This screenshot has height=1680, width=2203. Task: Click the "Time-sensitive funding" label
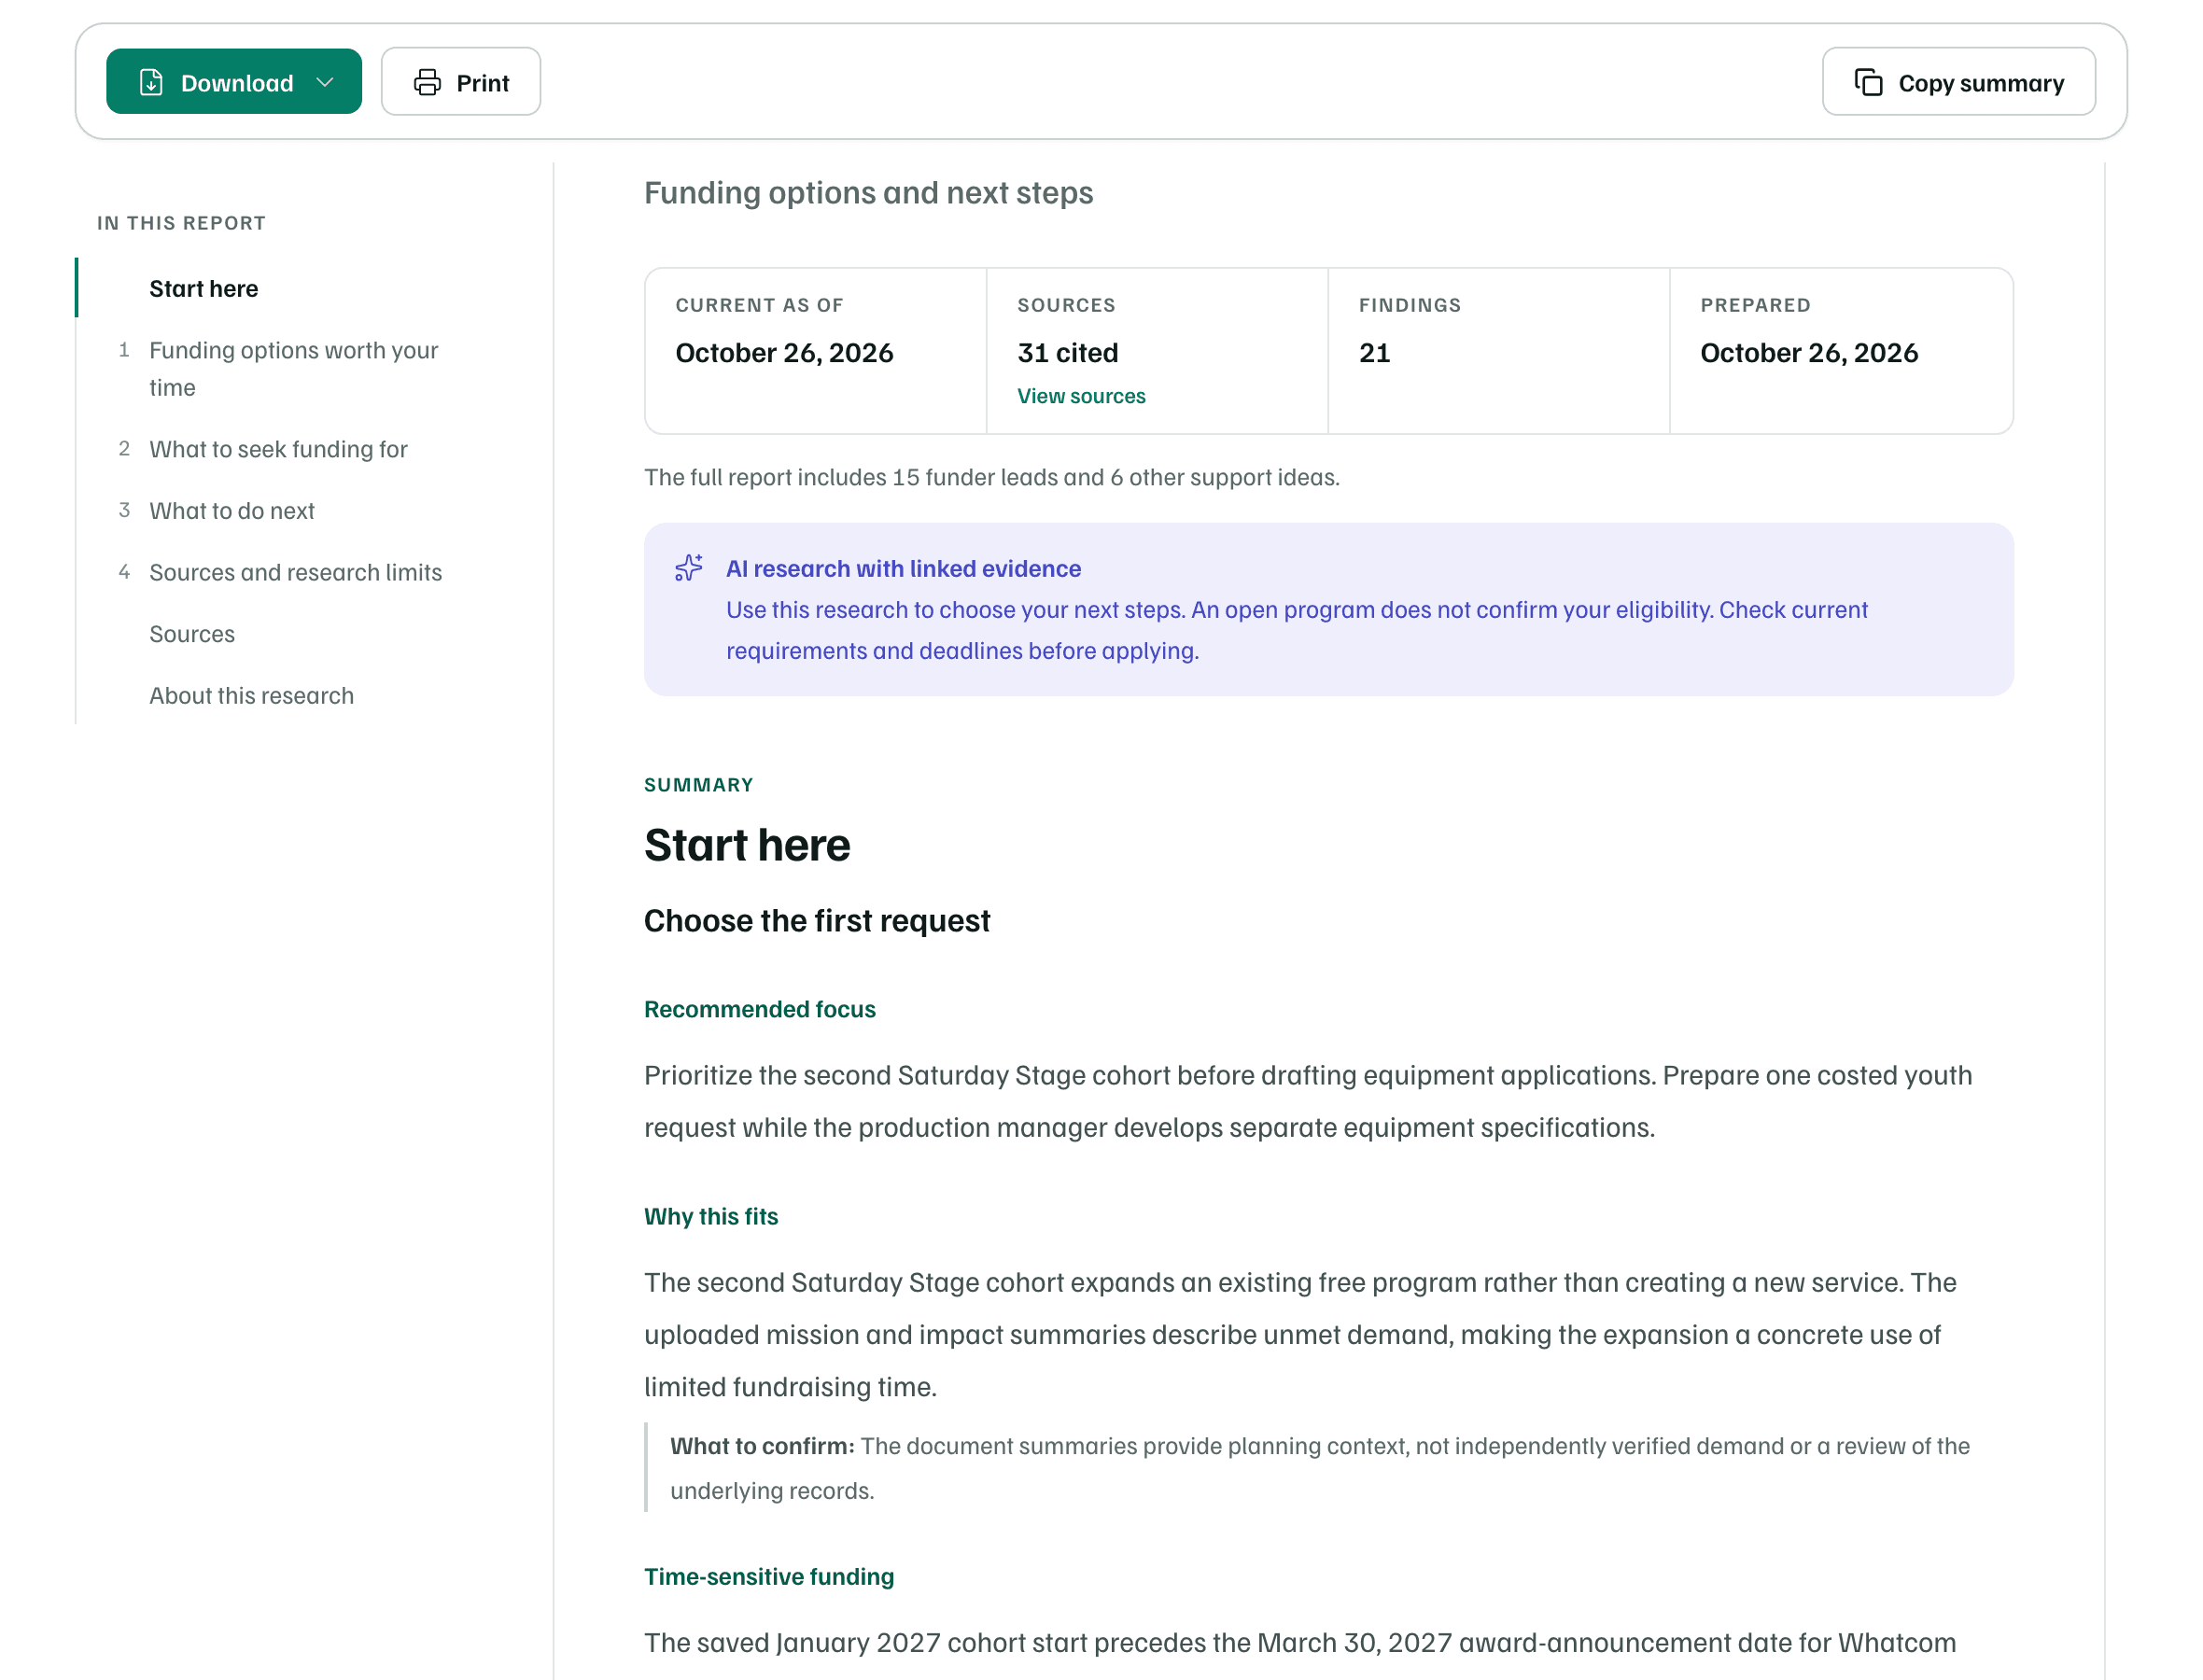768,1576
